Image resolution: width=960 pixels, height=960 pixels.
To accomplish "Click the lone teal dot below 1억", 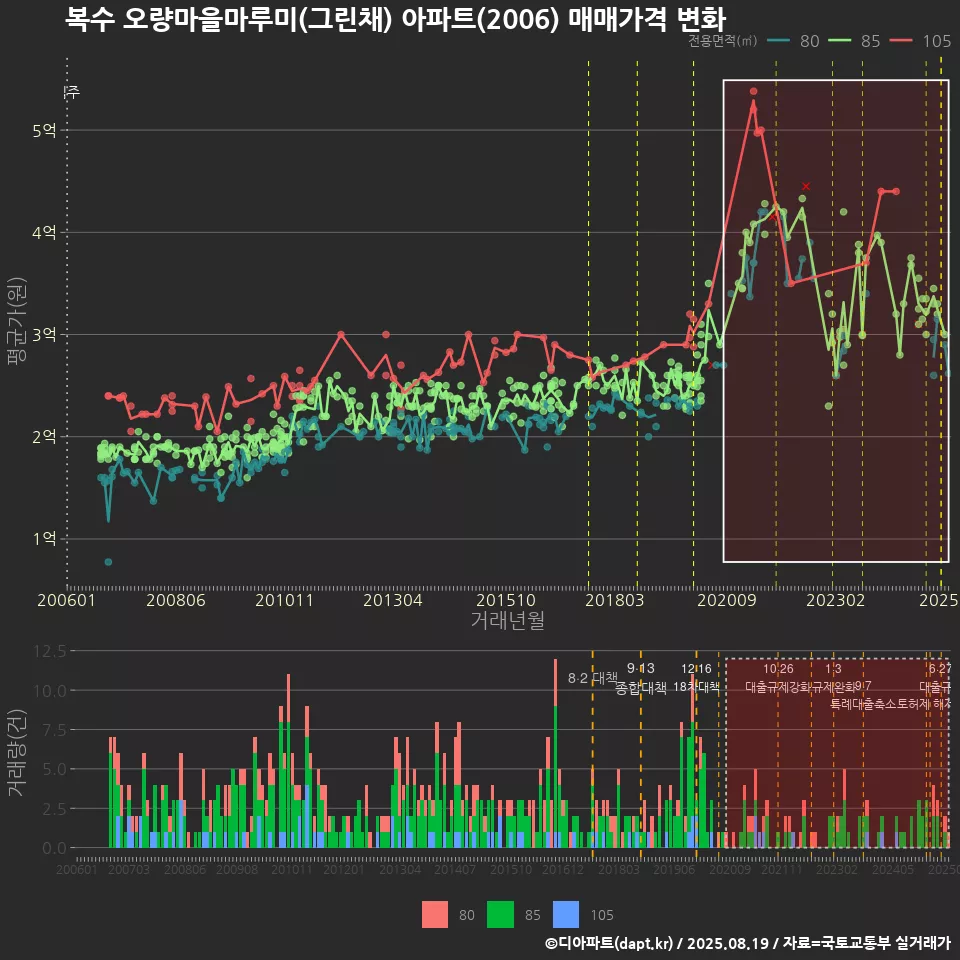I will (108, 562).
